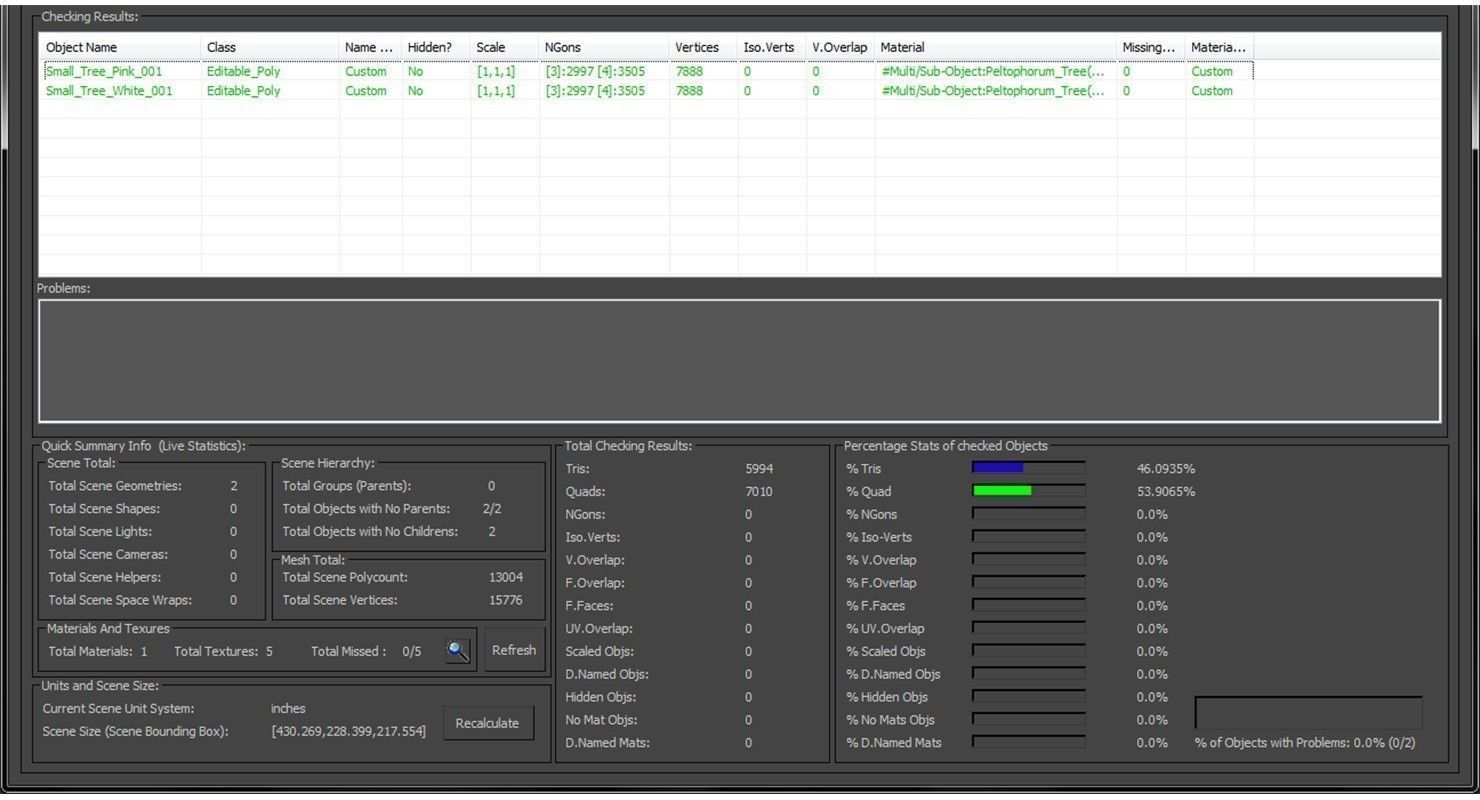
Task: Click inside the empty Problems box
Action: (x=740, y=361)
